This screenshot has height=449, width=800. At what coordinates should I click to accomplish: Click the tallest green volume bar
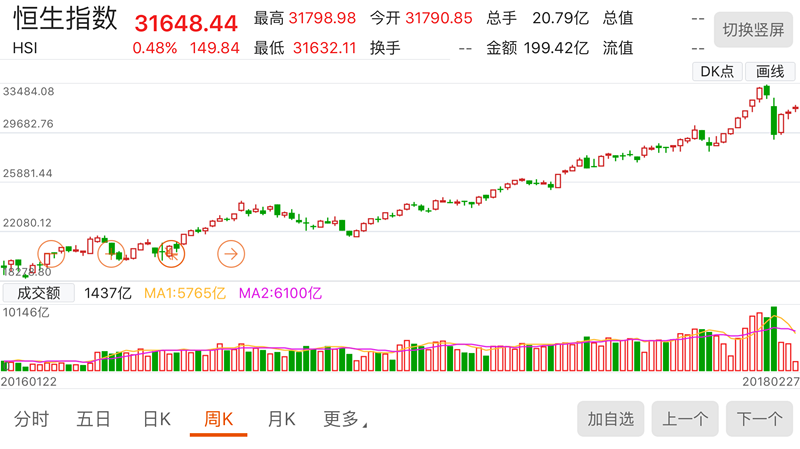(773, 339)
